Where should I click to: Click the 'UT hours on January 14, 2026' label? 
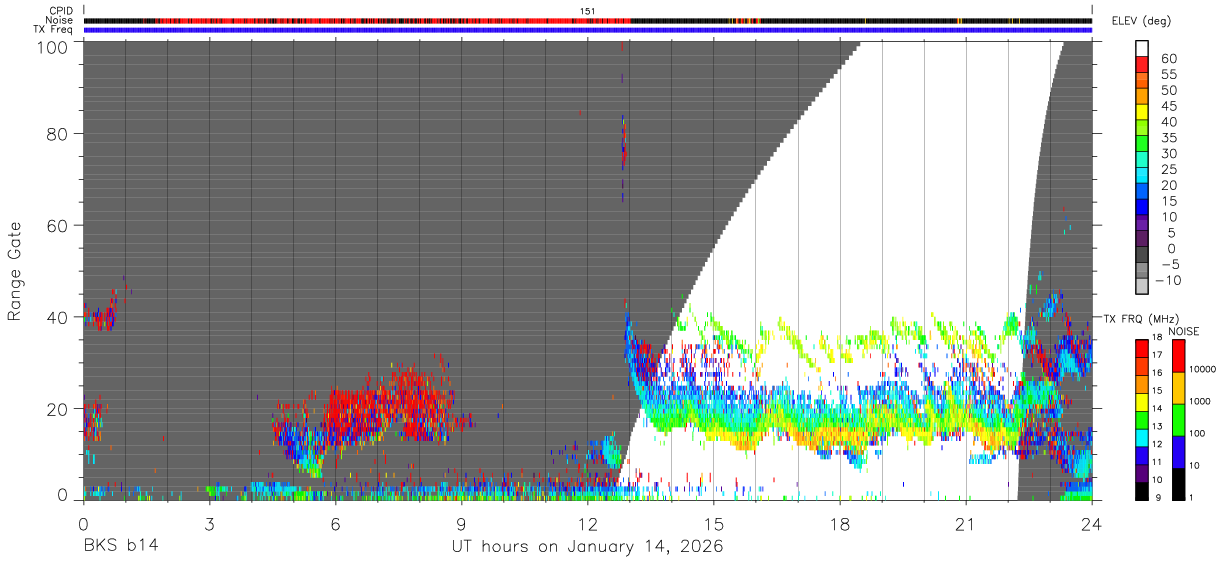[x=588, y=546]
